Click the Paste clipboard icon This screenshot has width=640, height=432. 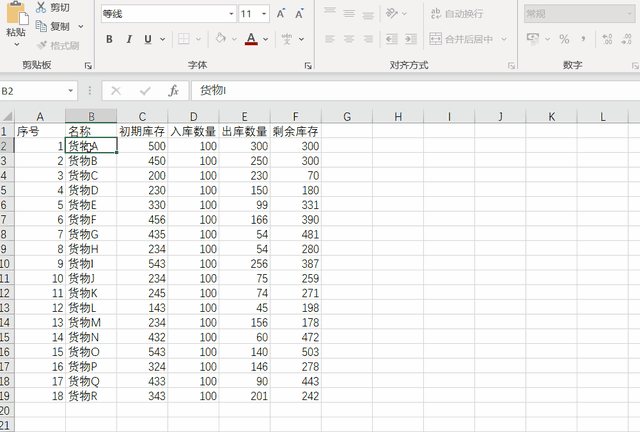17,13
